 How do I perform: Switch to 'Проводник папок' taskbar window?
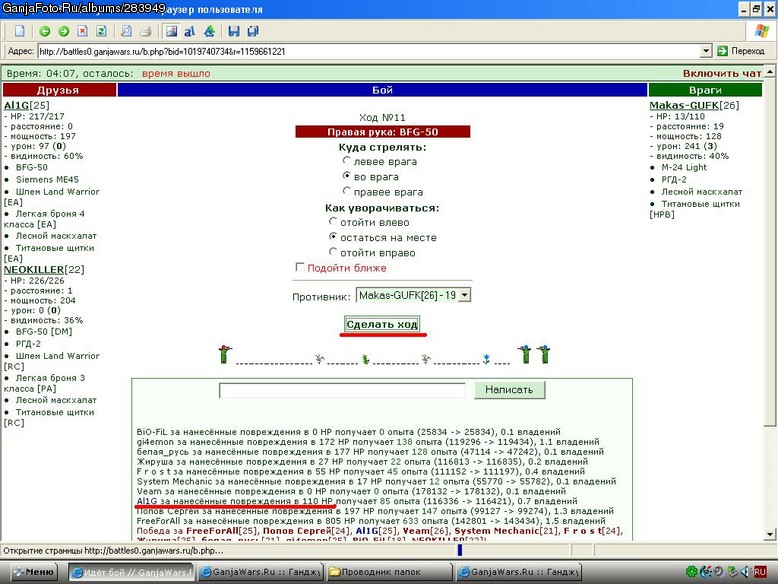(389, 572)
